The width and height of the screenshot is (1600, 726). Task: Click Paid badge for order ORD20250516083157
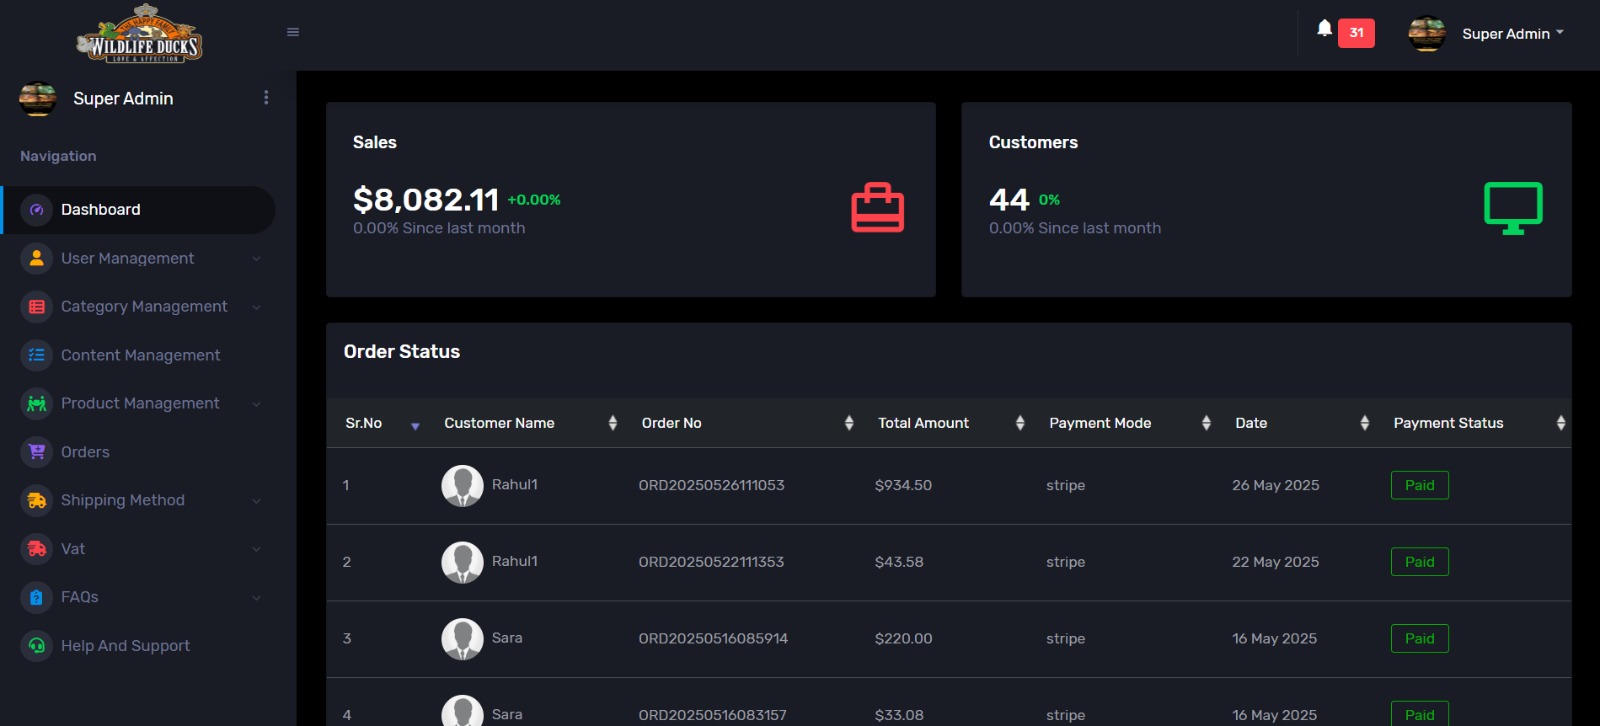click(x=1419, y=713)
